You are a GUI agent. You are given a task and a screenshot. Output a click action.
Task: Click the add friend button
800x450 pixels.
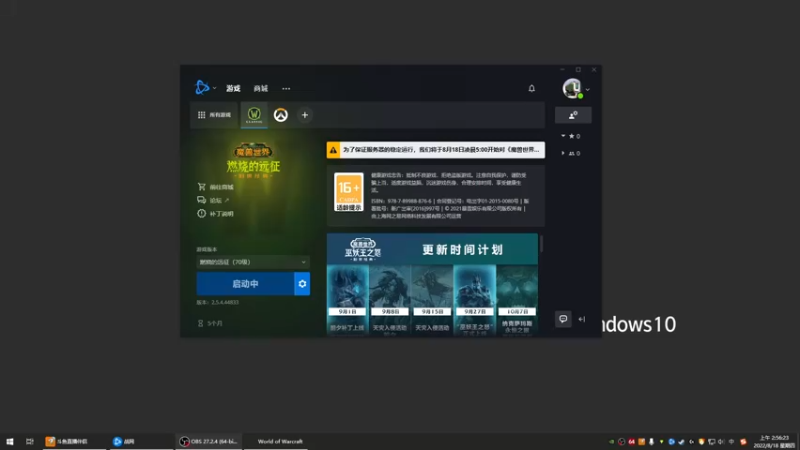click(573, 115)
